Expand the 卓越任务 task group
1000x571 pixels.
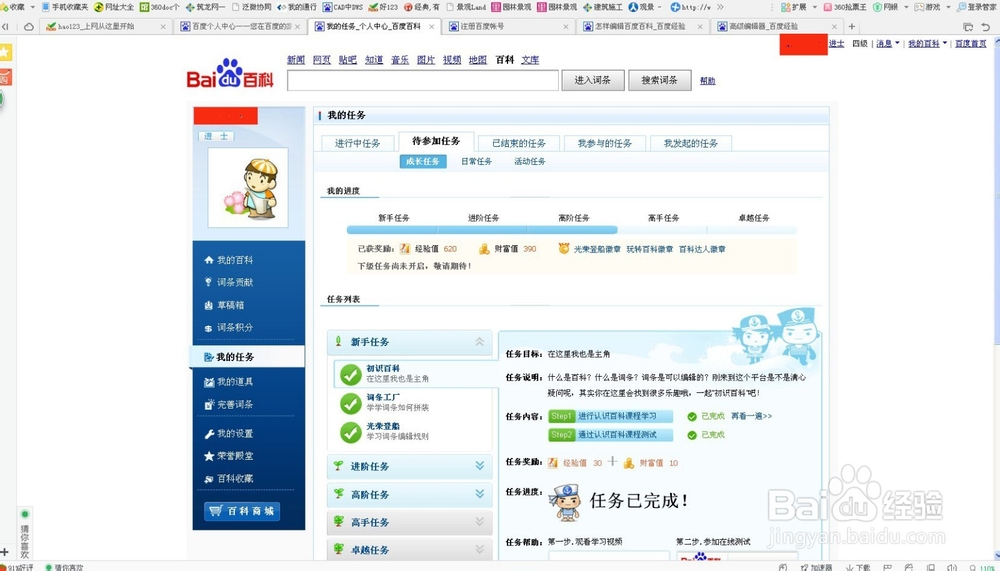coord(480,549)
